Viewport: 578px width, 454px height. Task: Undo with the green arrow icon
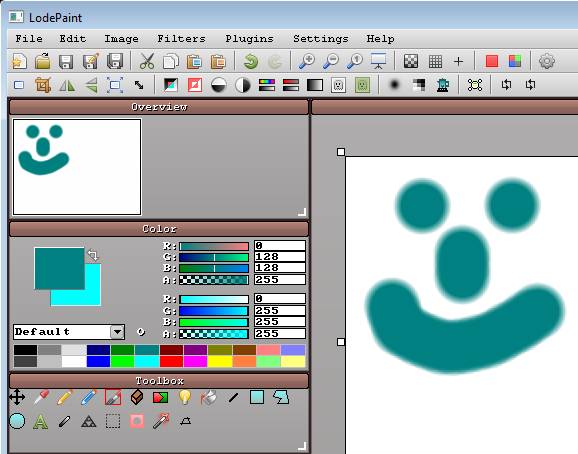251,62
